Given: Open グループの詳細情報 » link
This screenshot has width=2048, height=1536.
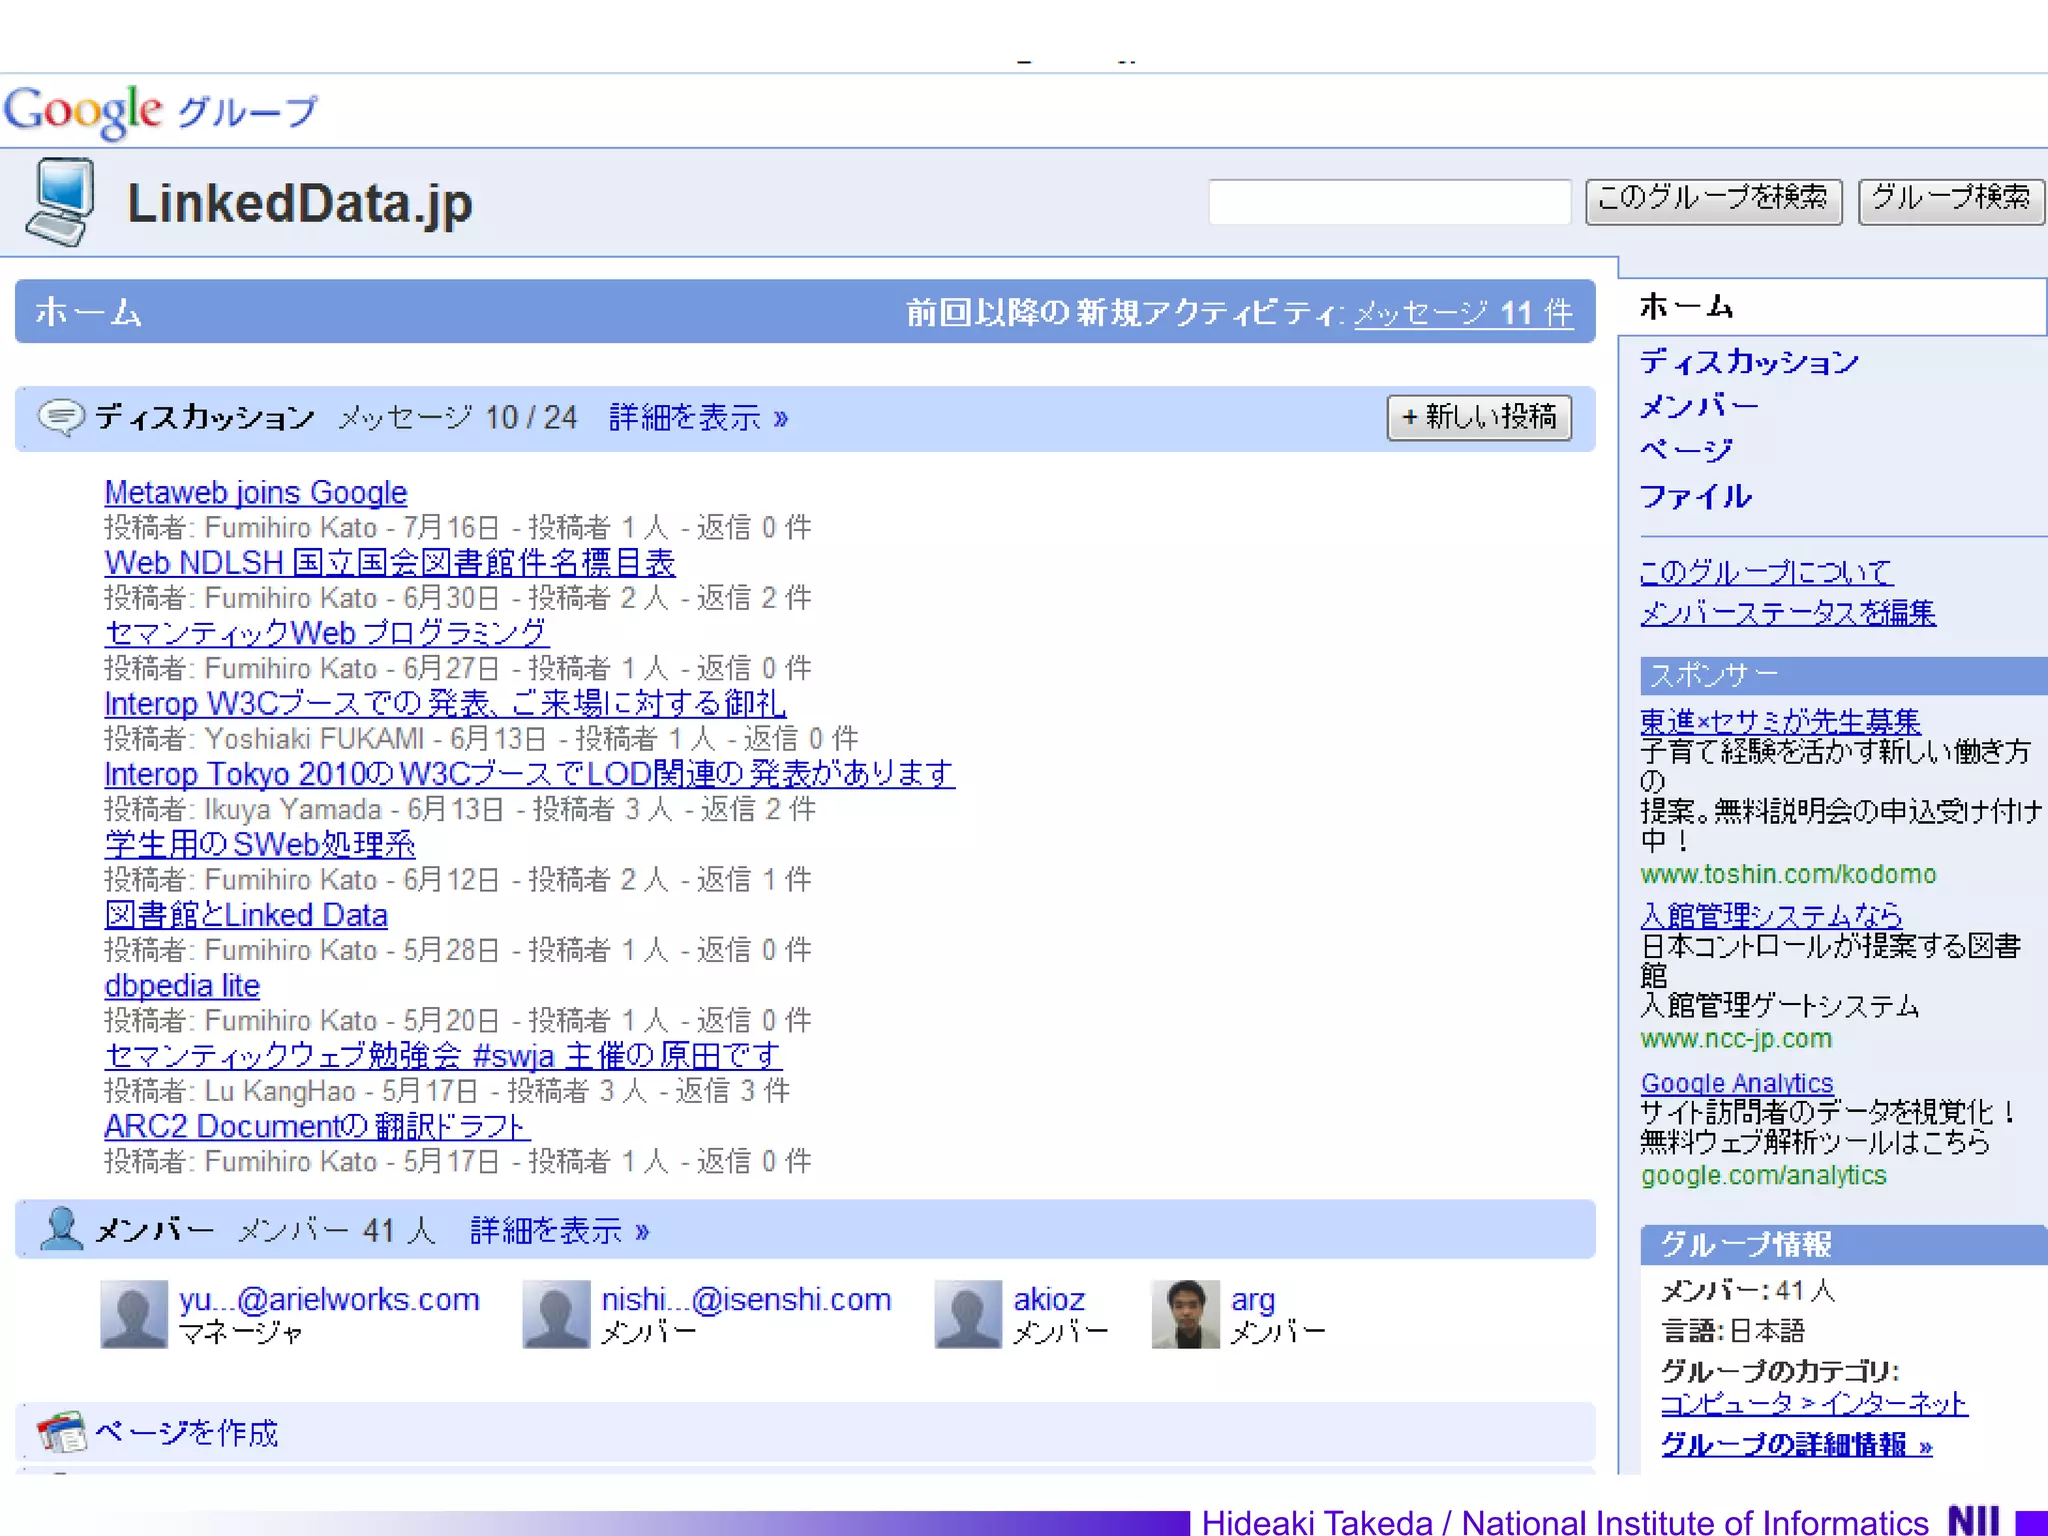Looking at the screenshot, I should pyautogui.click(x=1796, y=1444).
